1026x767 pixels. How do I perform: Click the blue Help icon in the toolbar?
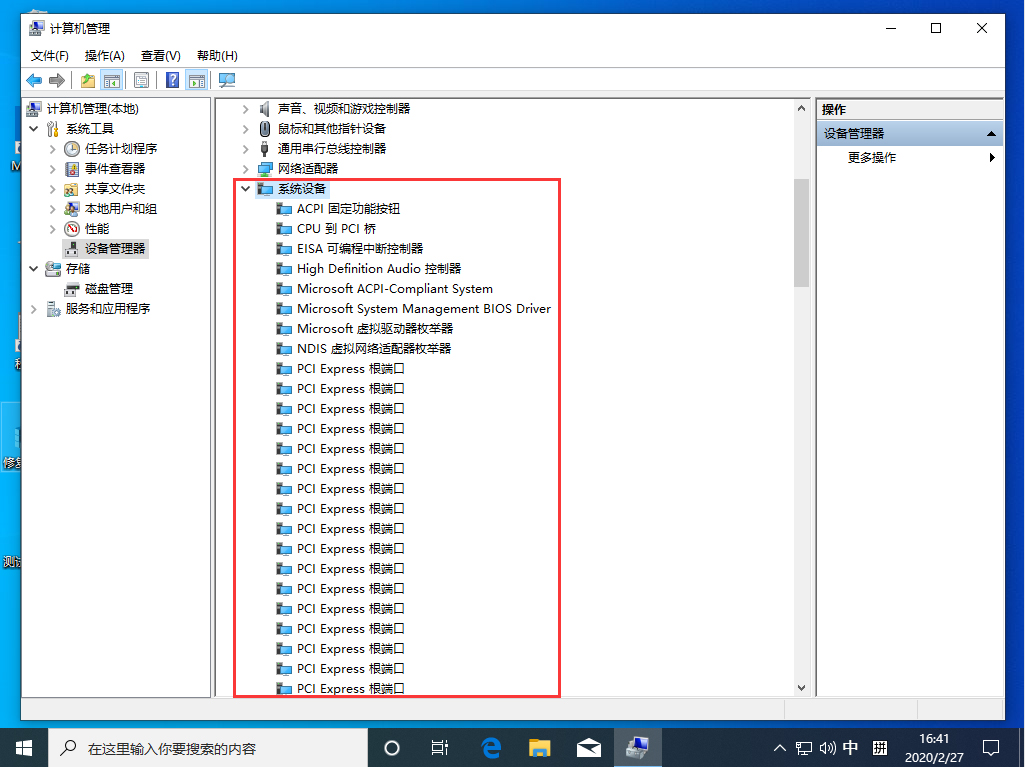point(172,80)
